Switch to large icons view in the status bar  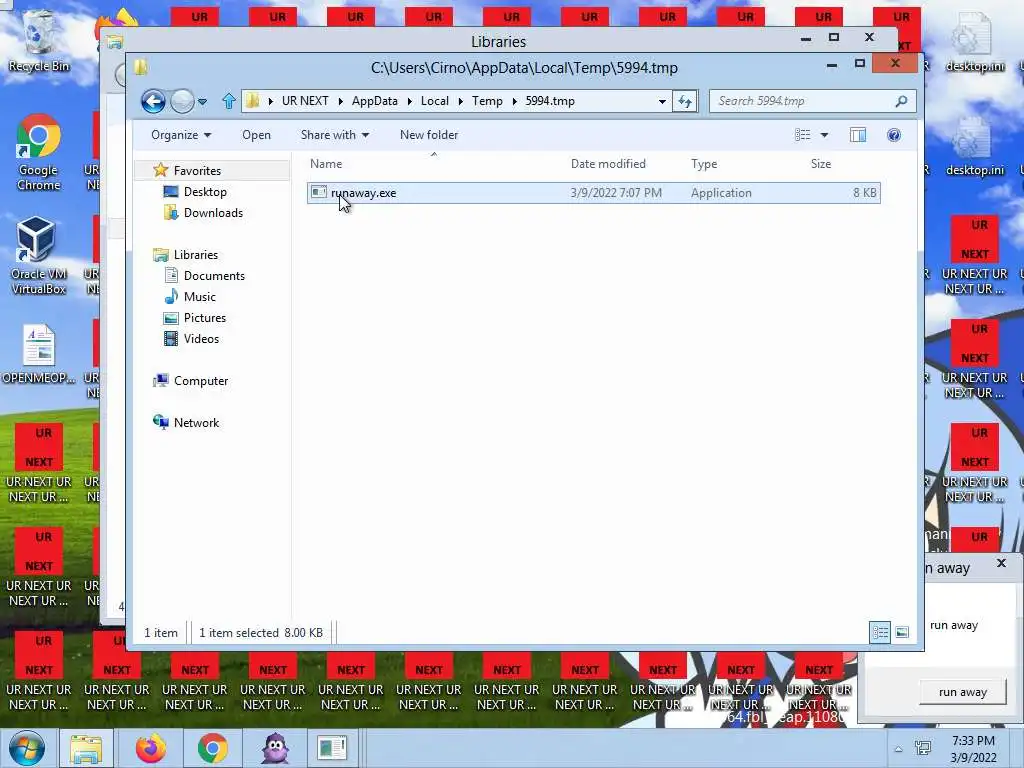[x=902, y=632]
